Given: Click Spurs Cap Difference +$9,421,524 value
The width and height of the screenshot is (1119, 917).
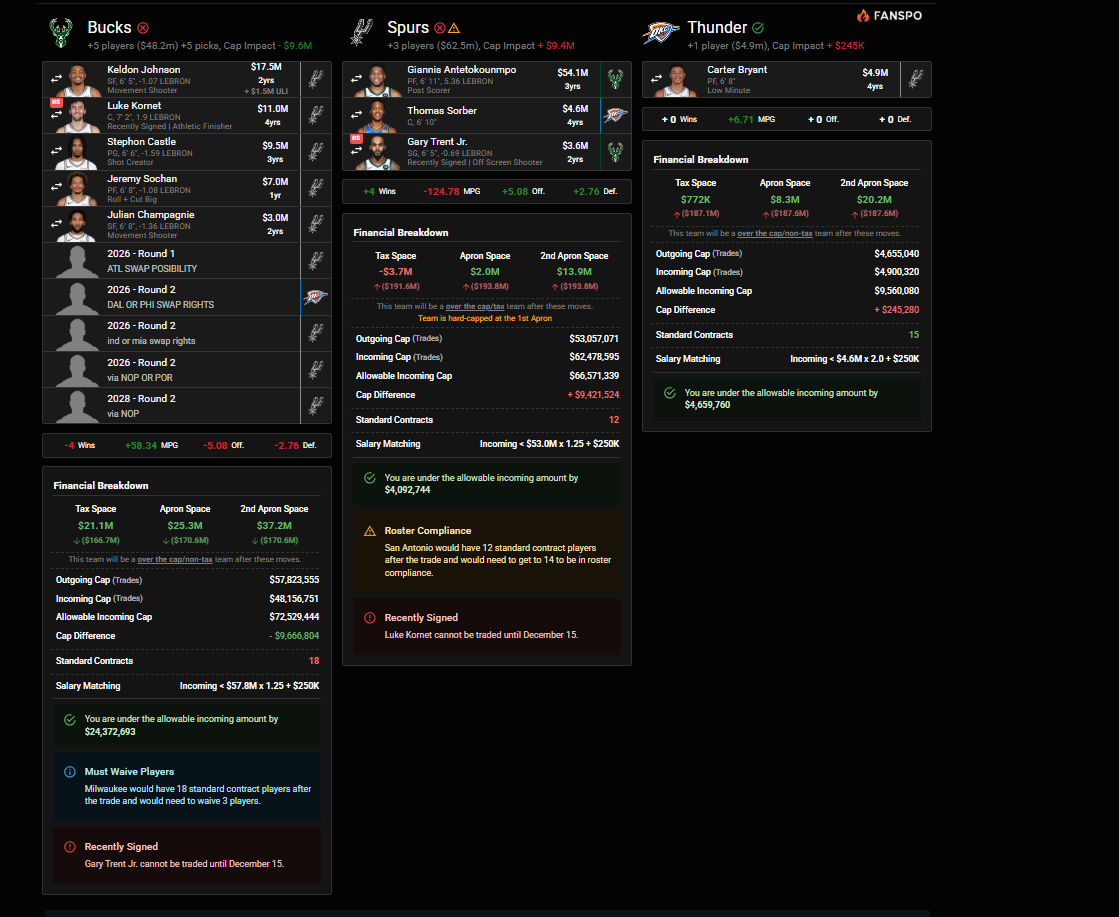Looking at the screenshot, I should [593, 395].
